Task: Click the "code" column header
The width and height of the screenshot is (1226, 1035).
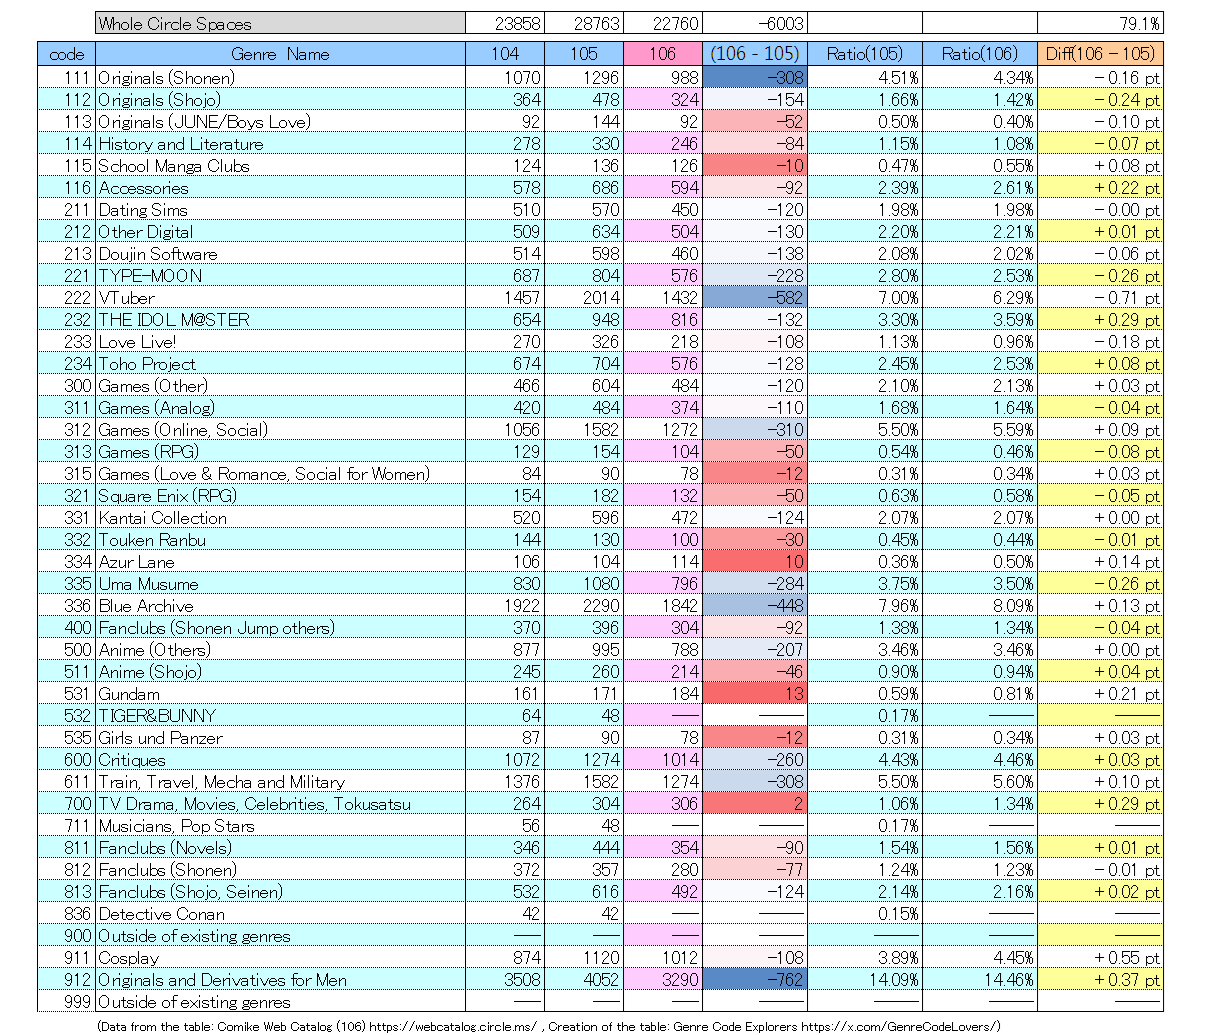Action: [x=66, y=54]
